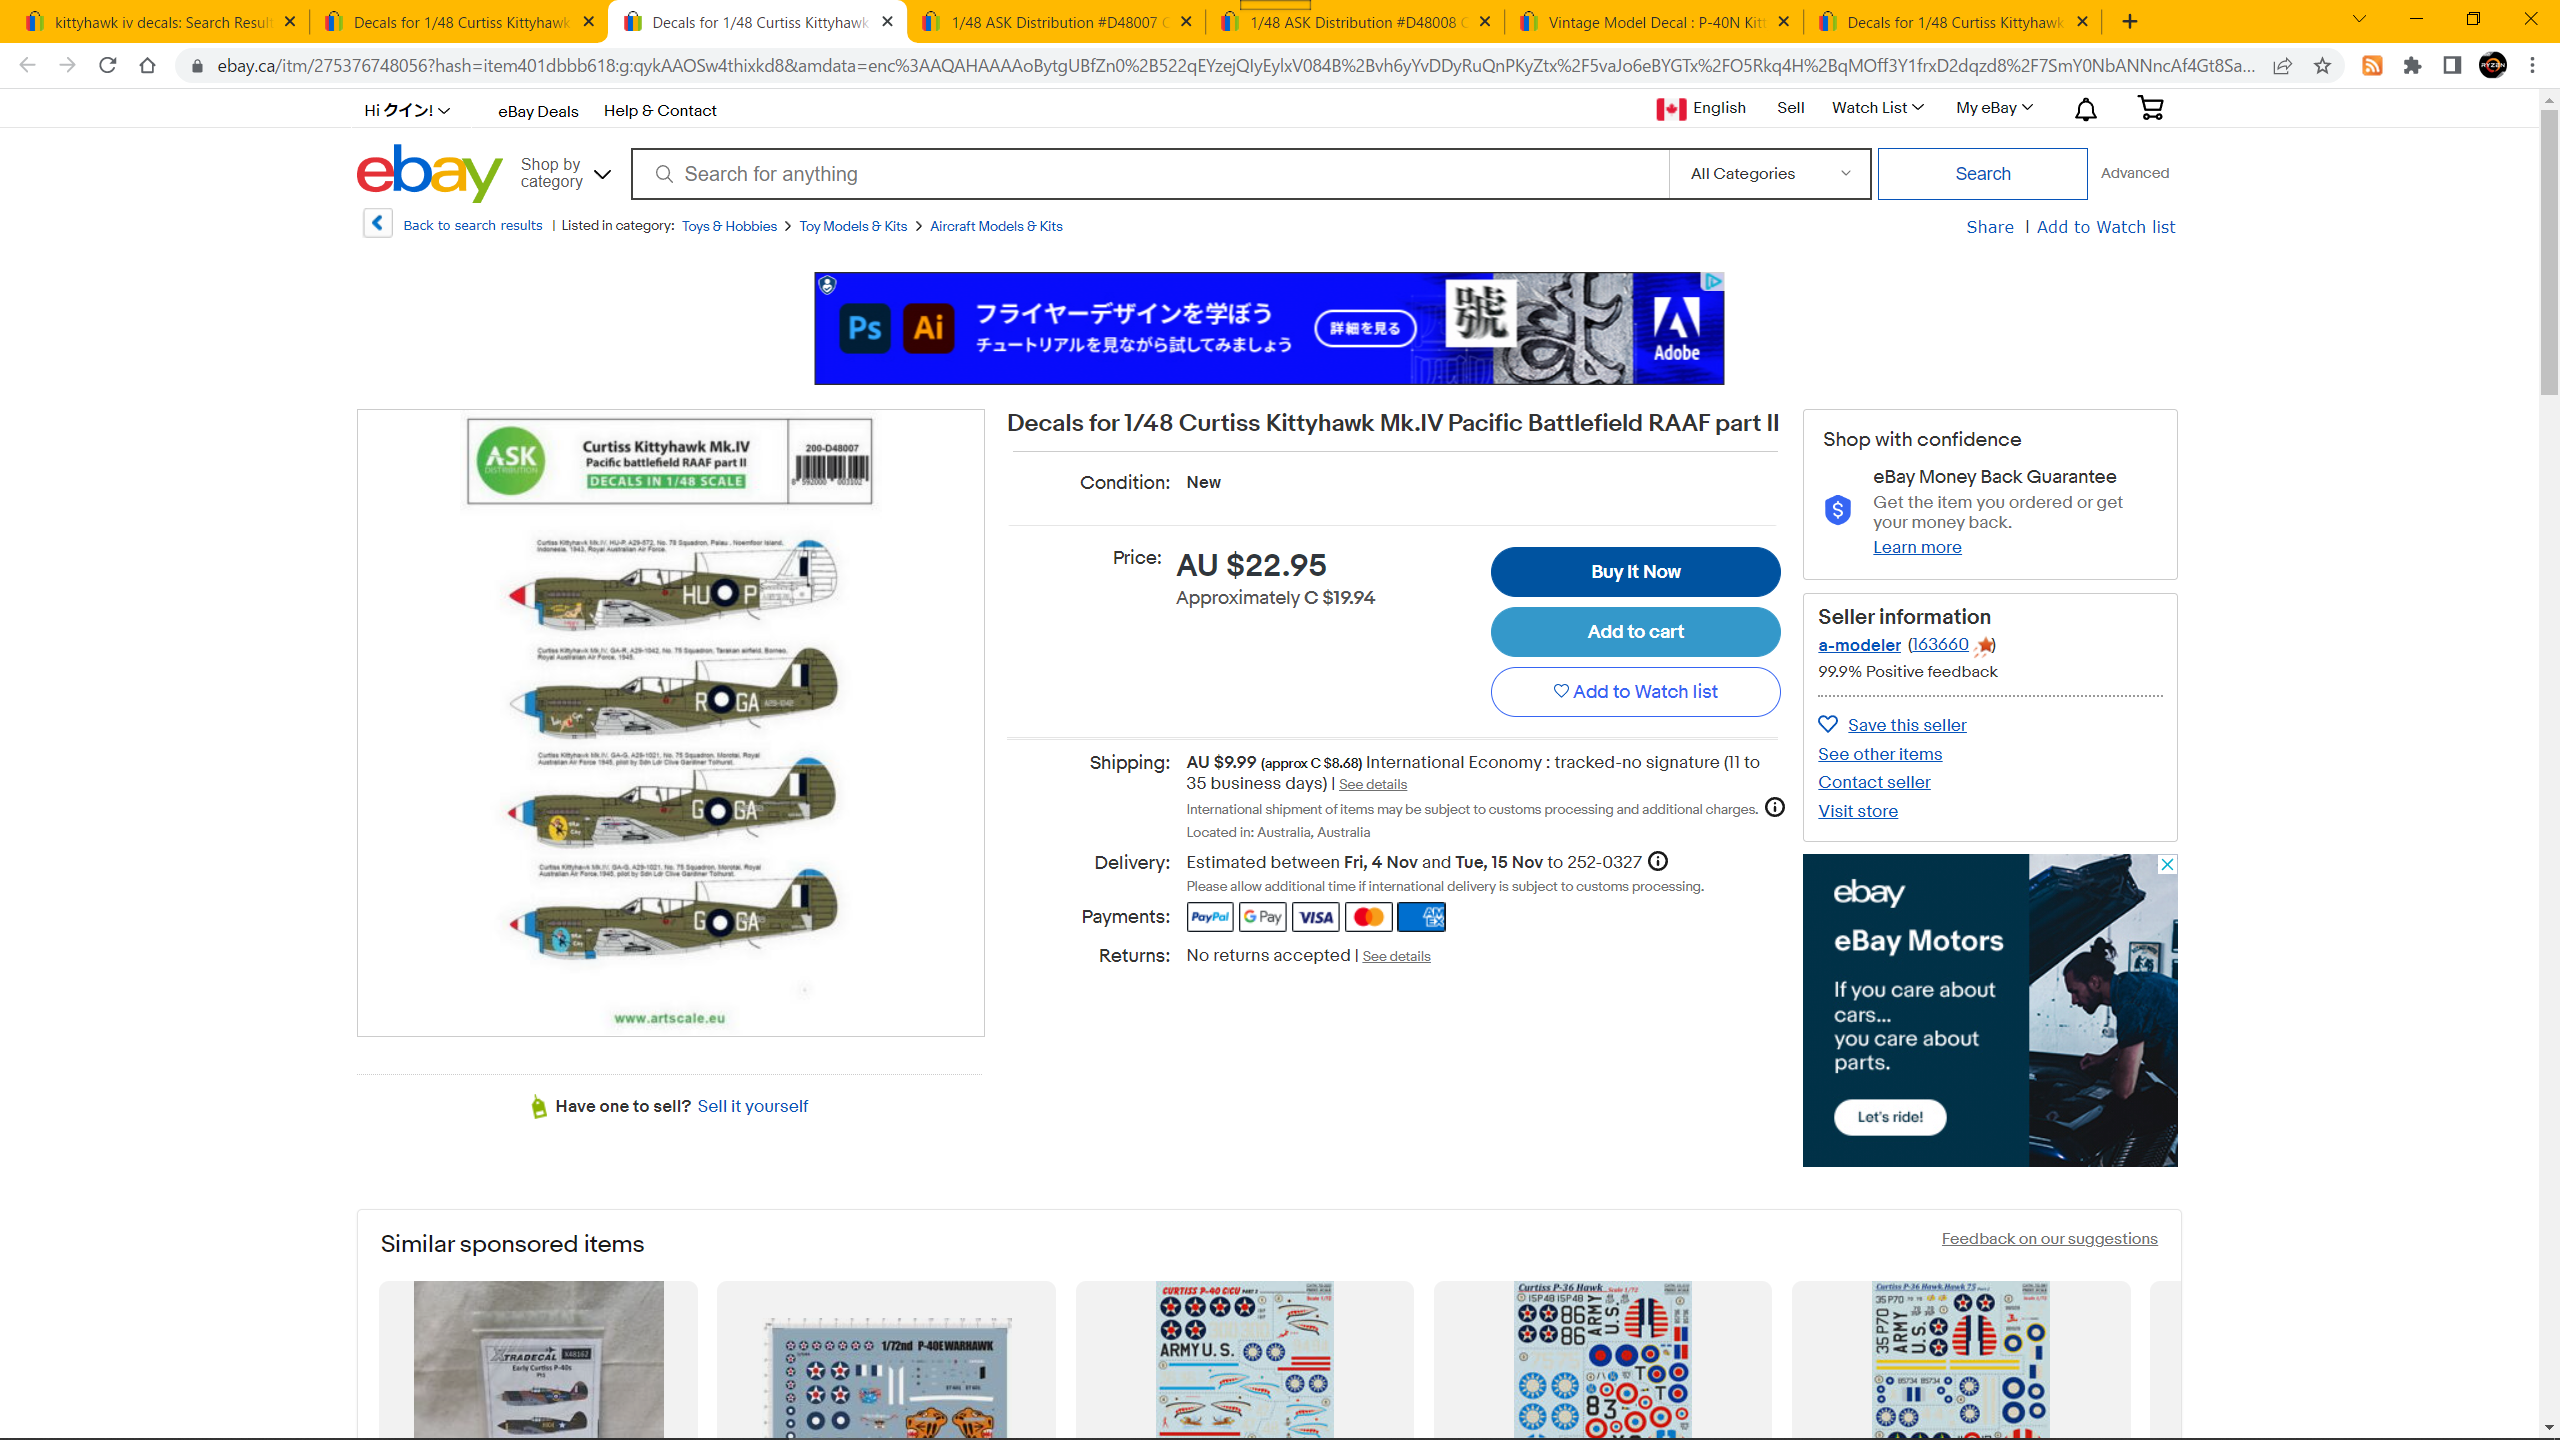The image size is (2560, 1440).
Task: Open a new browser tab
Action: tap(2130, 21)
